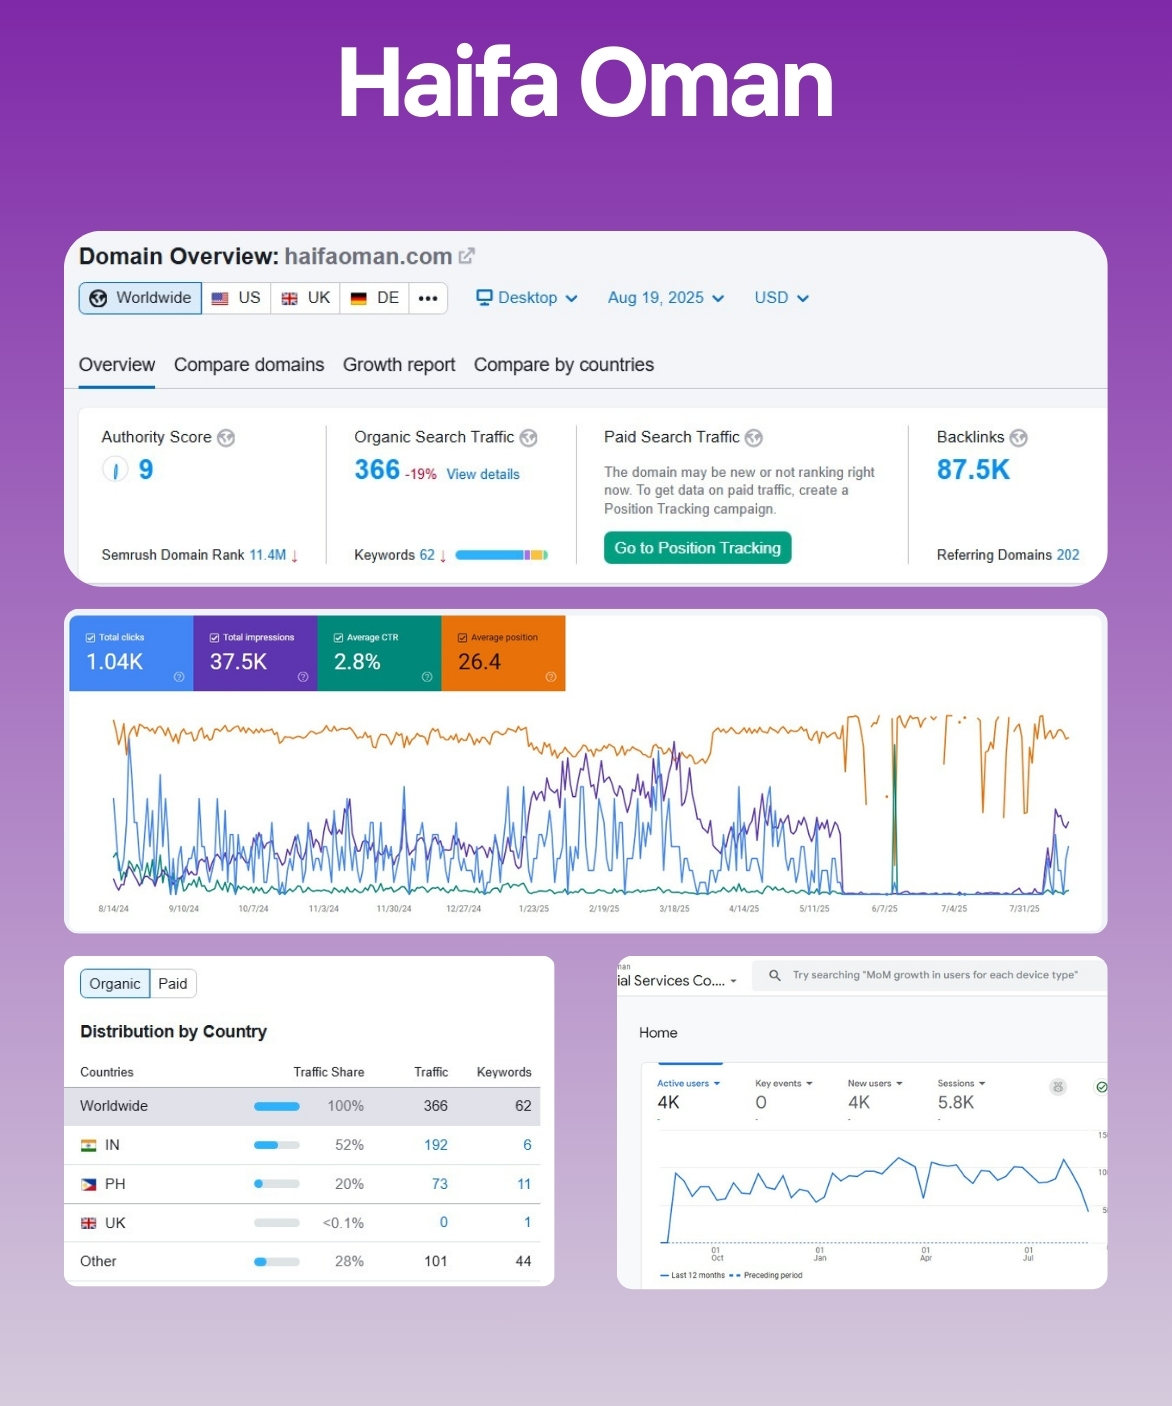Open the three-dots more countries menu
Image resolution: width=1172 pixels, height=1406 pixels.
coord(428,298)
